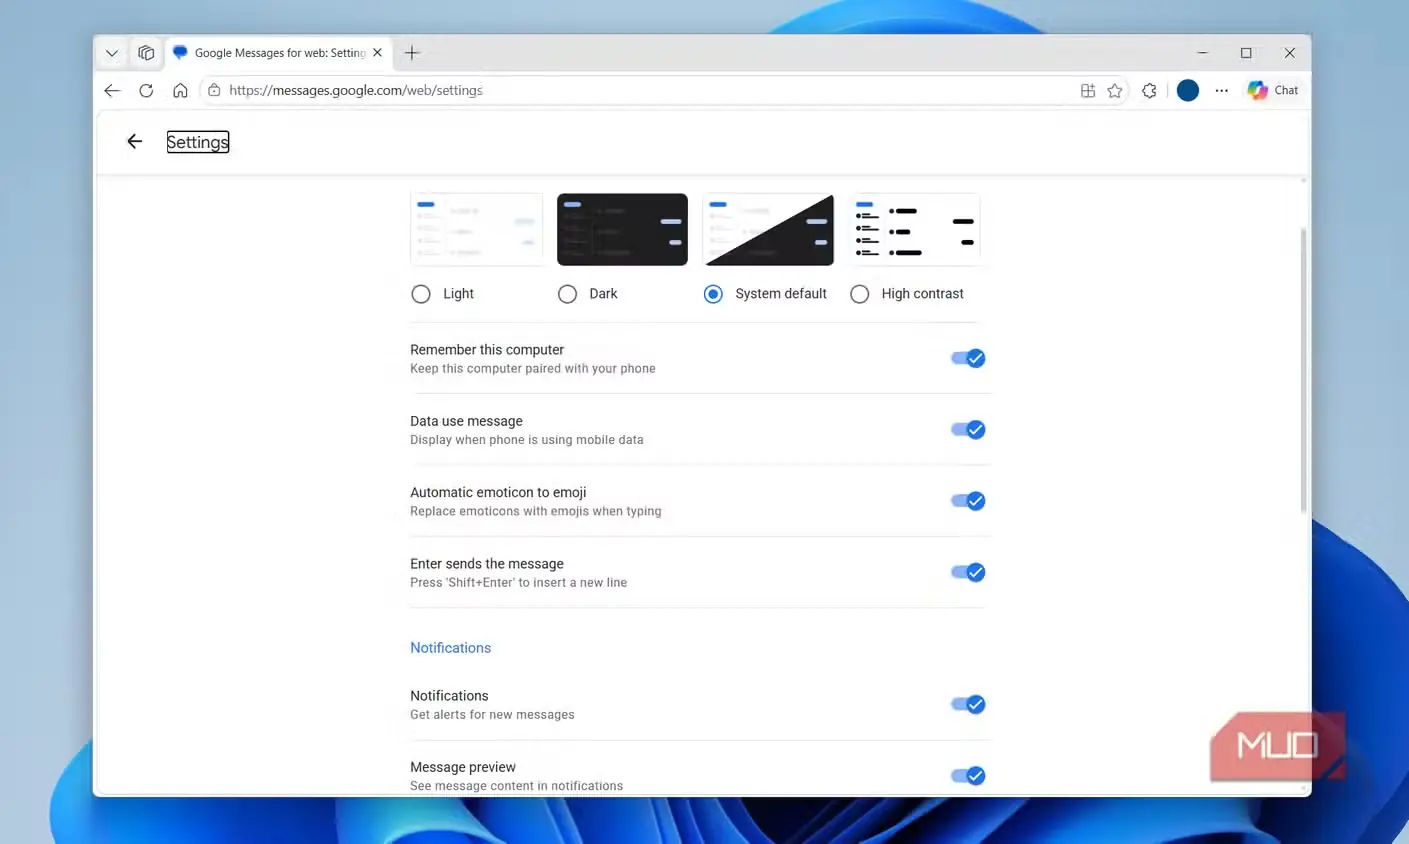Turn off the Notifications alerts switch
This screenshot has height=844, width=1409.
968,705
